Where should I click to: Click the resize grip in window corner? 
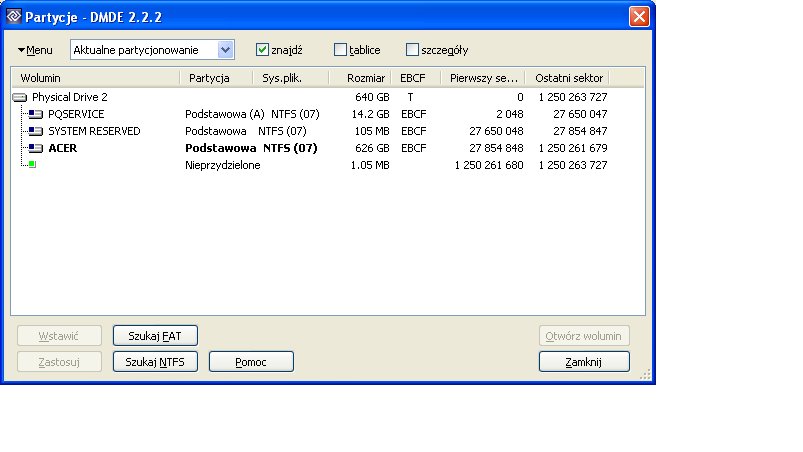645,375
